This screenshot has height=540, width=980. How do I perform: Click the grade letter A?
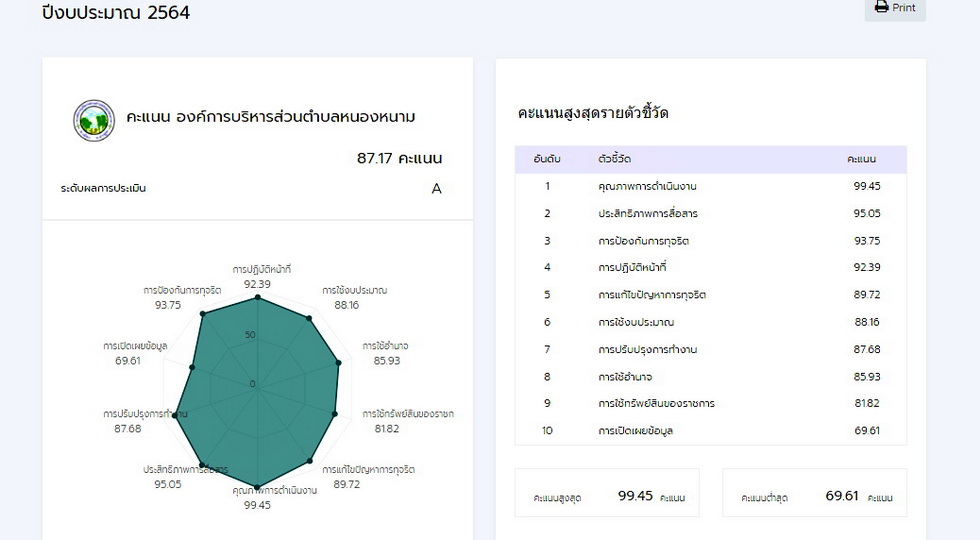tap(436, 188)
